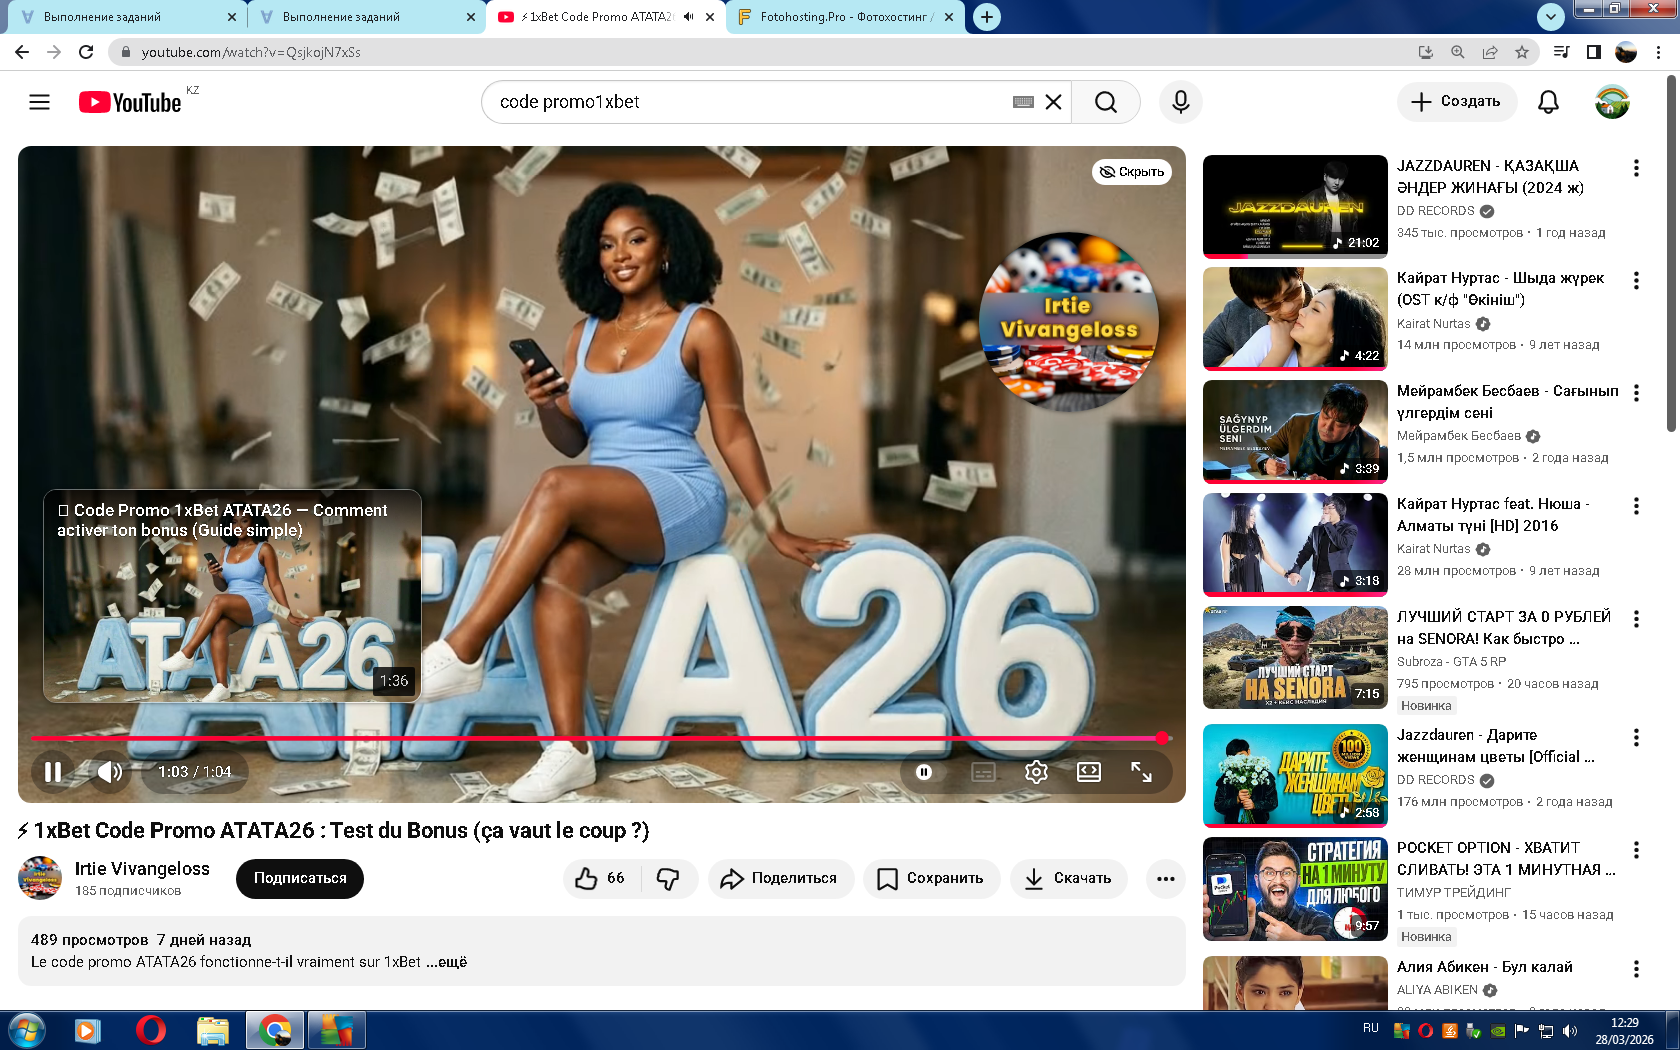Screen dimensions: 1680x1050
Task: Toggle the autoplay switch in player
Action: pos(924,772)
